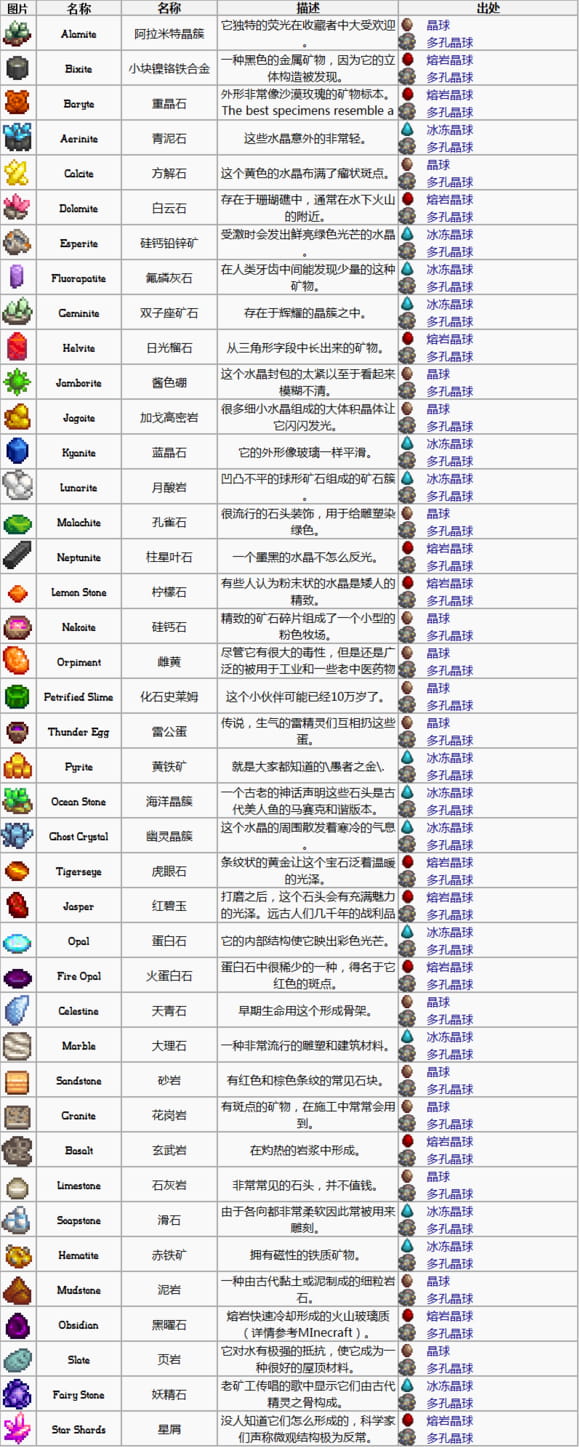Click the Soapstone name text
This screenshot has width=580, height=1448.
pos(79,1220)
